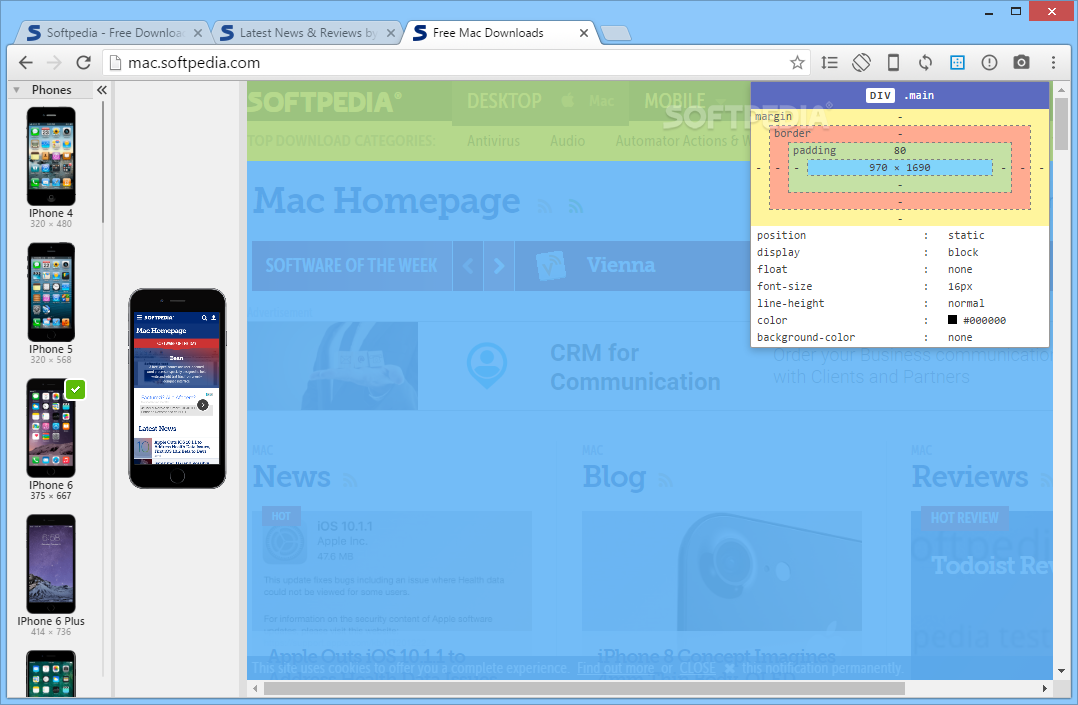Click the CRM for Communication ad
The image size is (1078, 705).
coord(650,367)
